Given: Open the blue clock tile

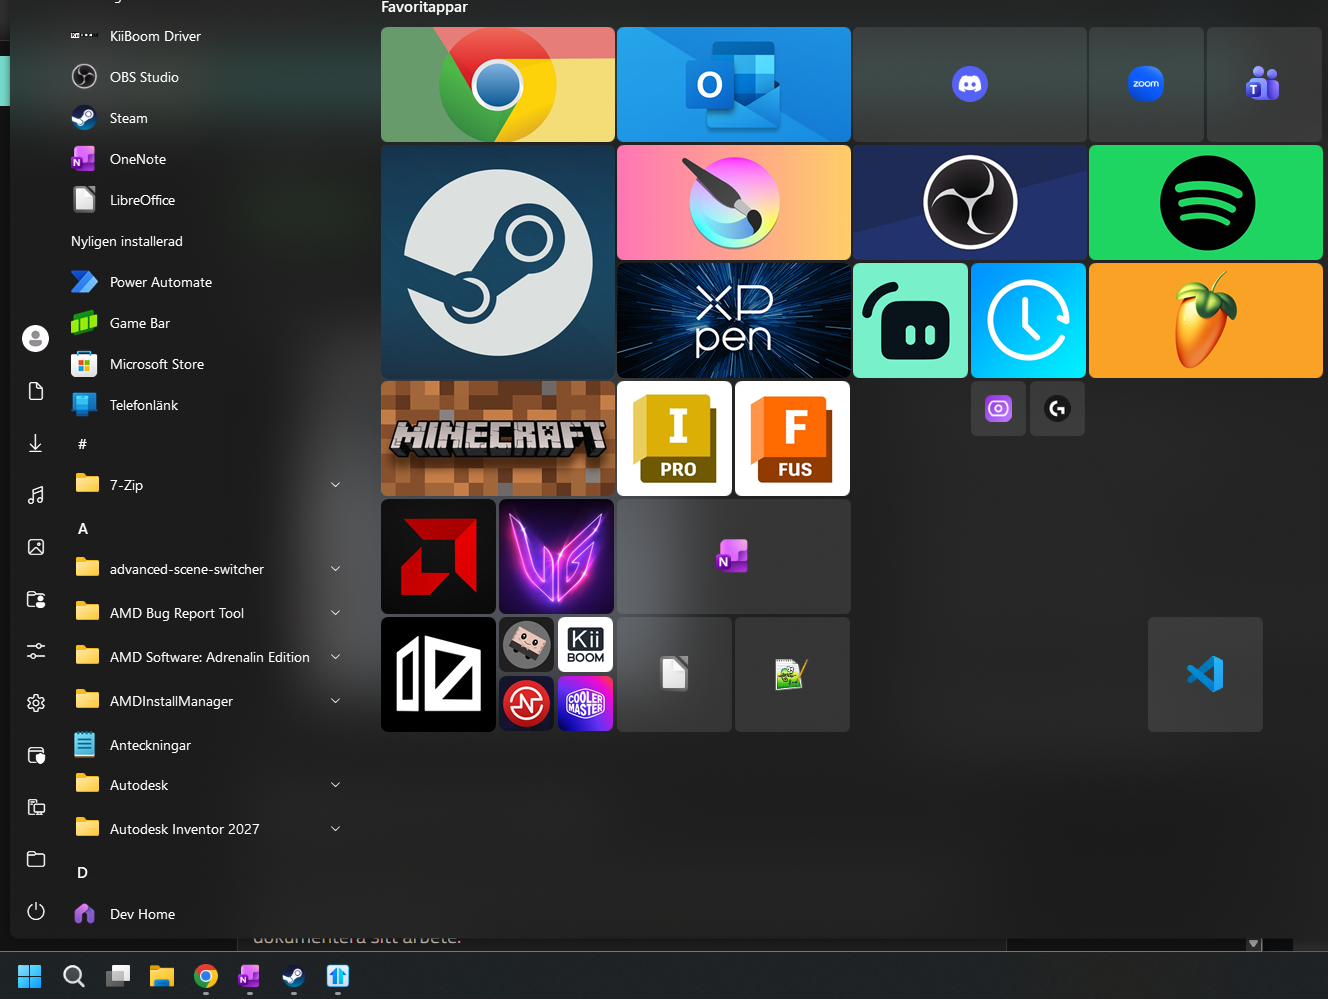Looking at the screenshot, I should pyautogui.click(x=1028, y=321).
